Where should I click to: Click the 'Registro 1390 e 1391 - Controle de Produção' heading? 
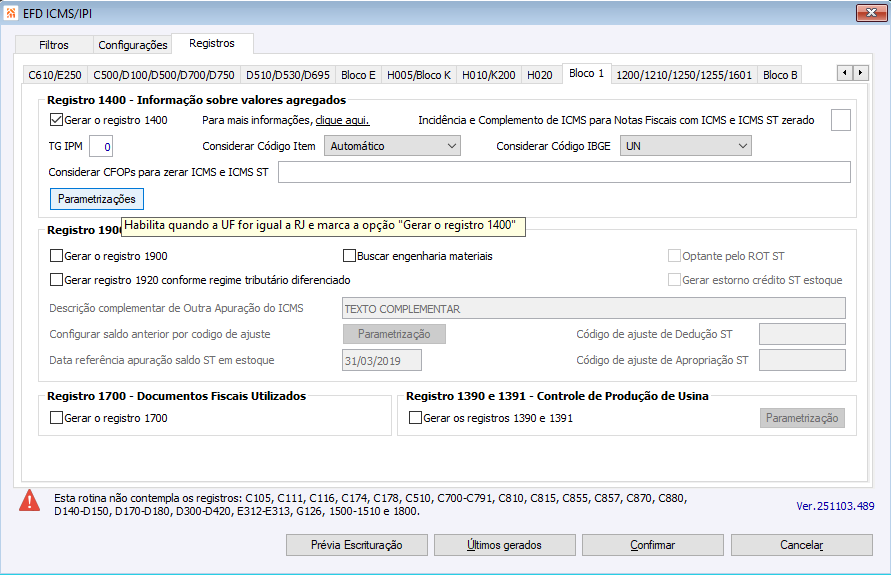557,396
